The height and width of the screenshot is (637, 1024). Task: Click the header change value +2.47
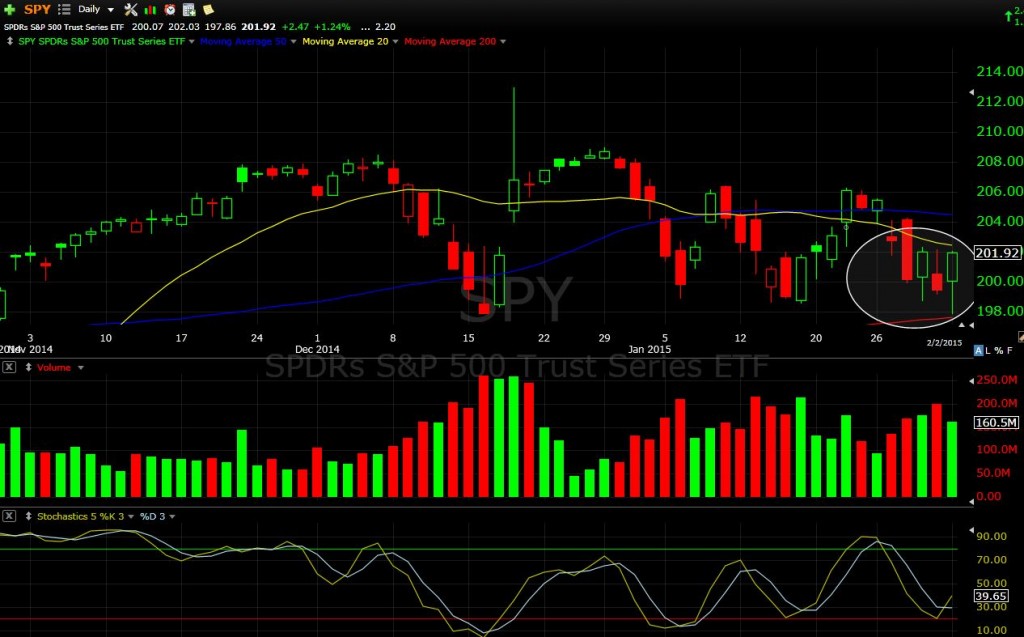point(295,27)
